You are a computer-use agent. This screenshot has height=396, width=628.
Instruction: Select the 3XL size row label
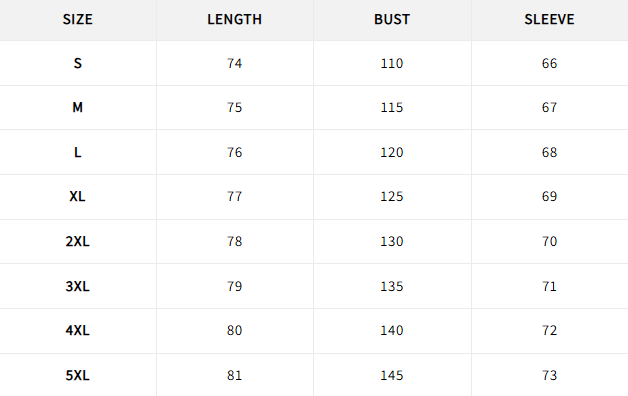coord(78,286)
